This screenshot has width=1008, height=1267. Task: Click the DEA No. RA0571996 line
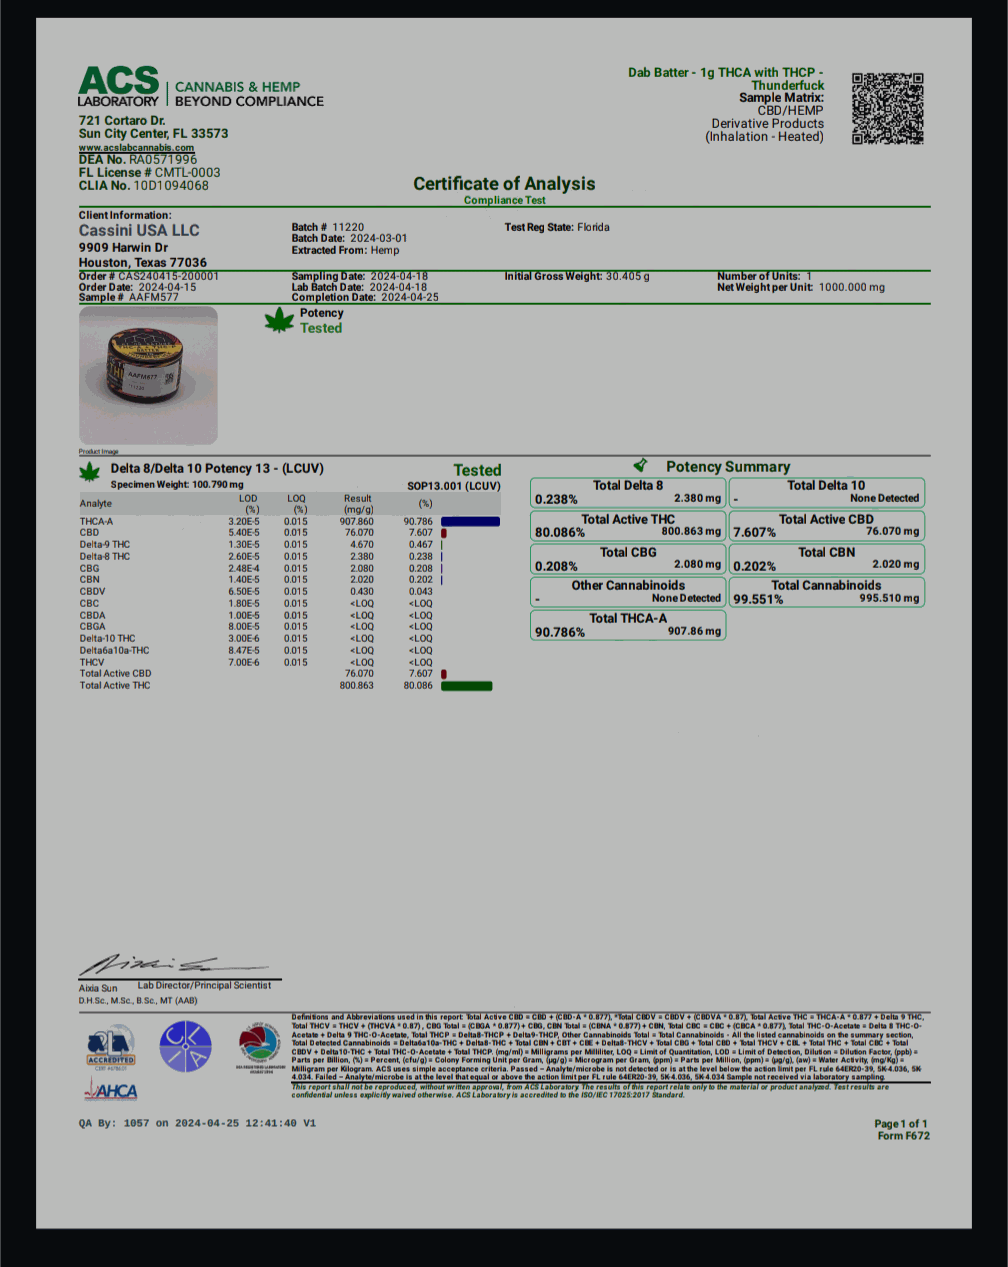point(138,159)
